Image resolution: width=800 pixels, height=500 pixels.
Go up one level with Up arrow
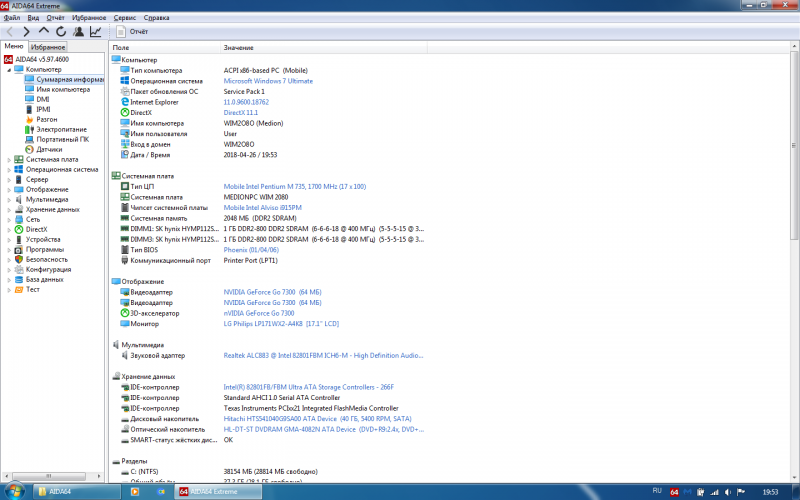coord(44,31)
